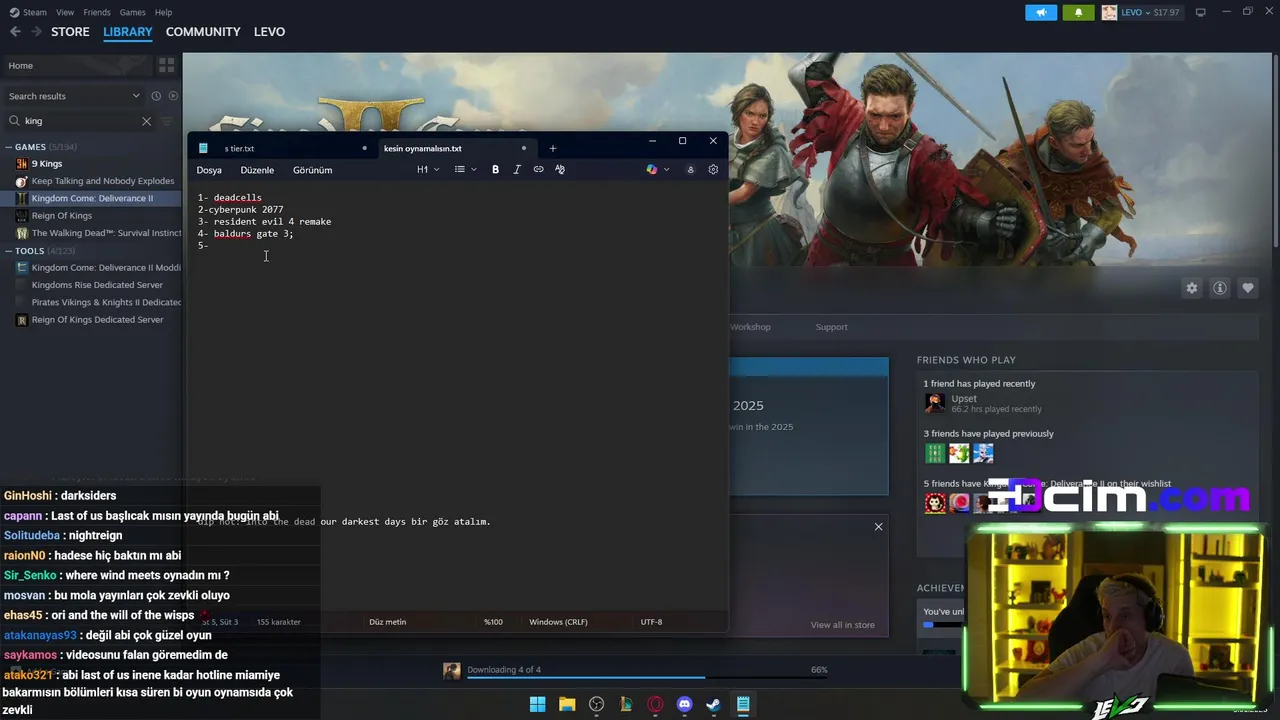This screenshot has width=1280, height=720.
Task: Open the LEVO profile tab
Action: (269, 32)
